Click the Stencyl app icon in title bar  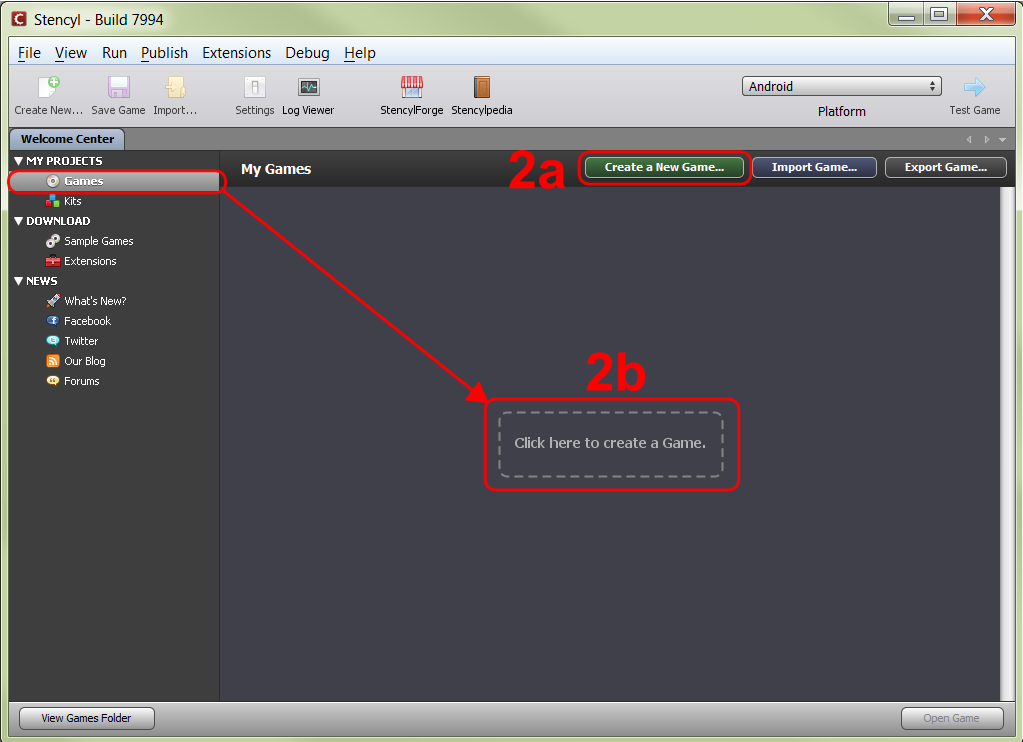(19, 19)
